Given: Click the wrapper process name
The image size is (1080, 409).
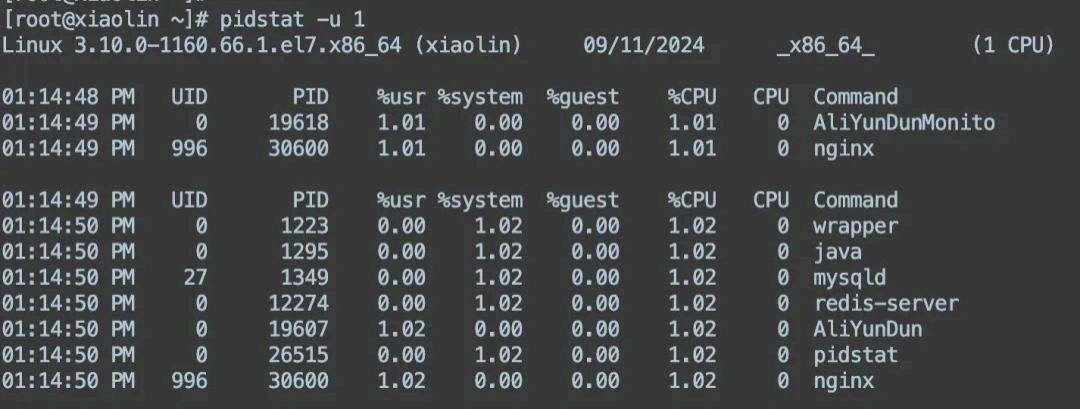Looking at the screenshot, I should (x=855, y=226).
